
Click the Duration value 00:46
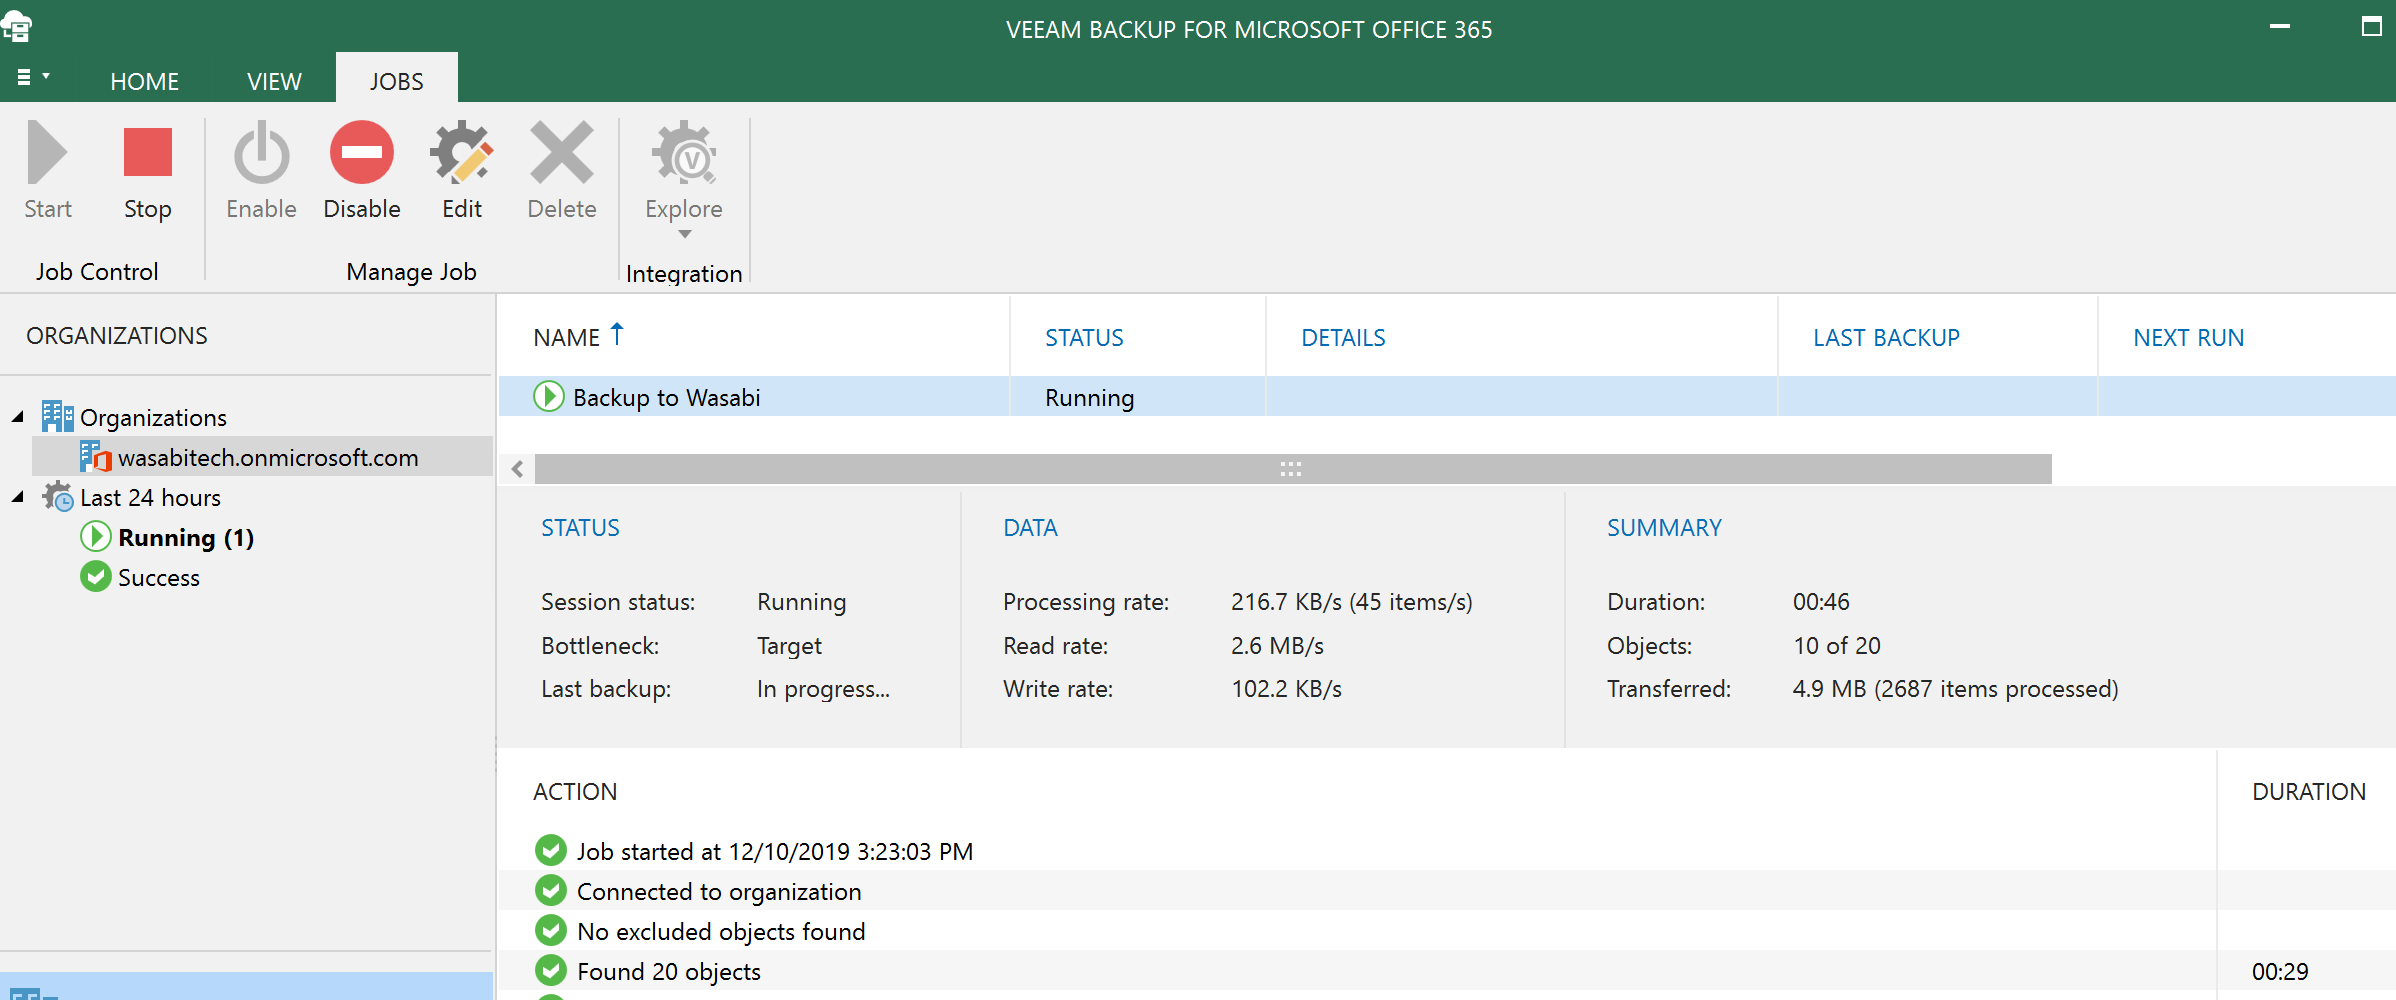1821,601
